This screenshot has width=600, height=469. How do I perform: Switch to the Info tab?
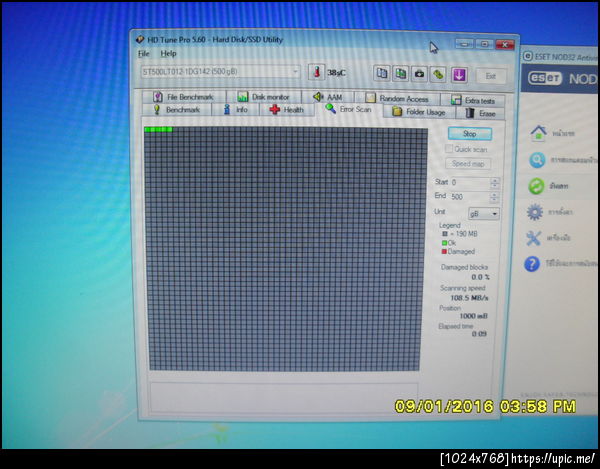(x=236, y=110)
